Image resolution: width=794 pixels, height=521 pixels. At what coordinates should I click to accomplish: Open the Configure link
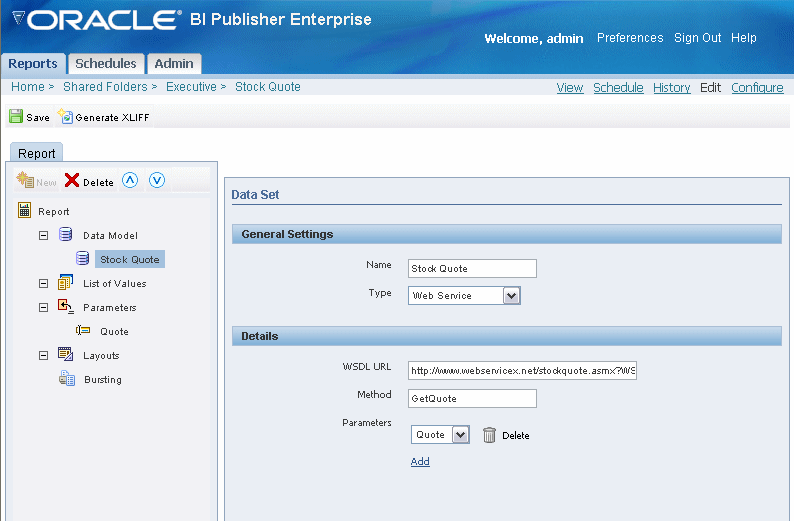pos(757,88)
